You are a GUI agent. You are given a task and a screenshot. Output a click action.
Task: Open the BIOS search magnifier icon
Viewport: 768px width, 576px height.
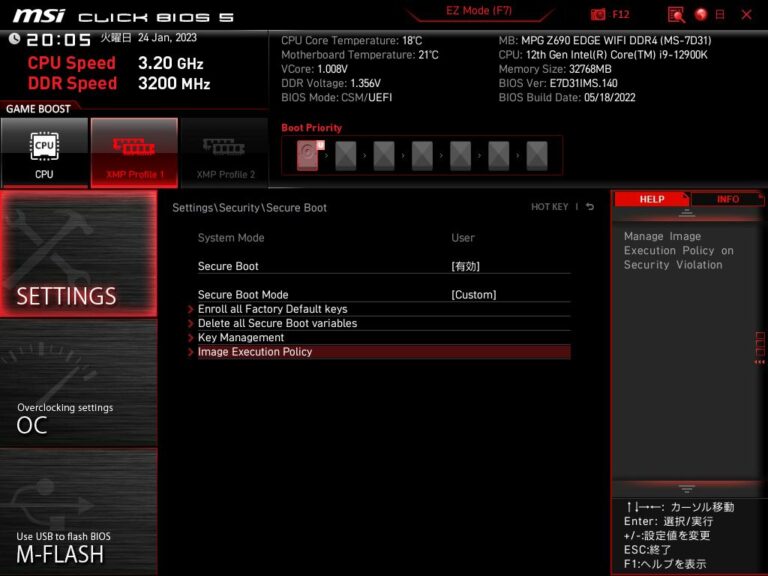click(676, 15)
